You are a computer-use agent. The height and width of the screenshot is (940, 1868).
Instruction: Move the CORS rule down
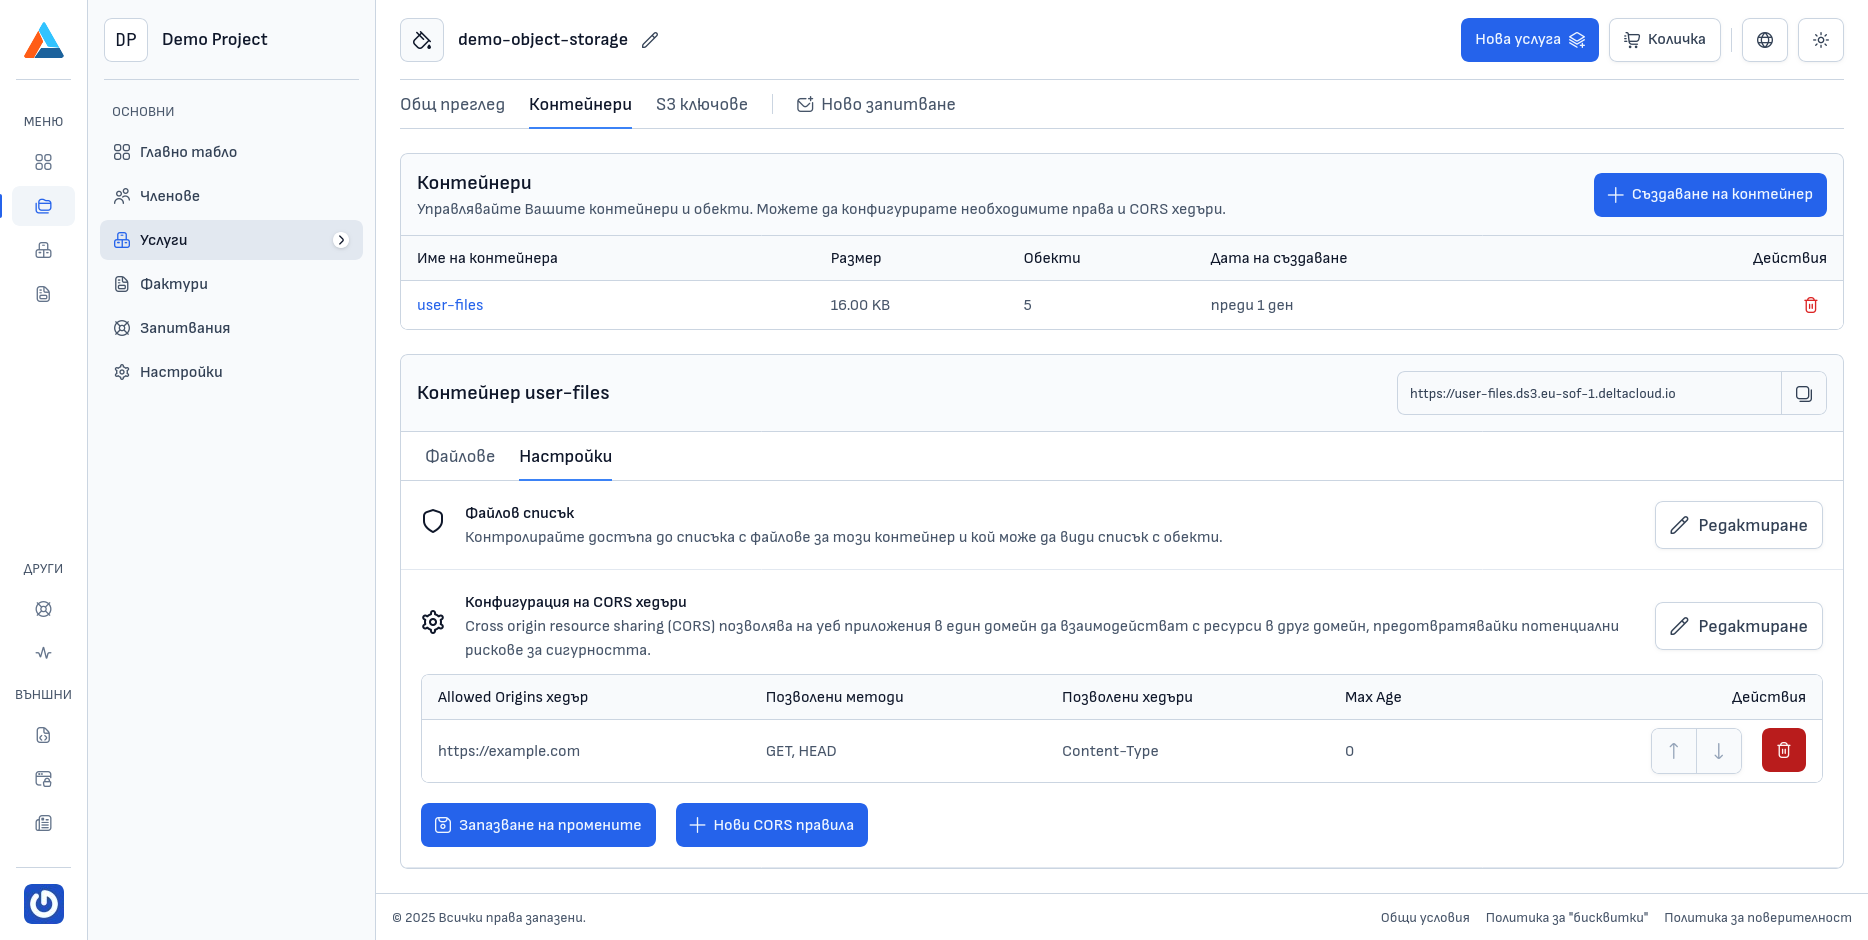tap(1719, 750)
